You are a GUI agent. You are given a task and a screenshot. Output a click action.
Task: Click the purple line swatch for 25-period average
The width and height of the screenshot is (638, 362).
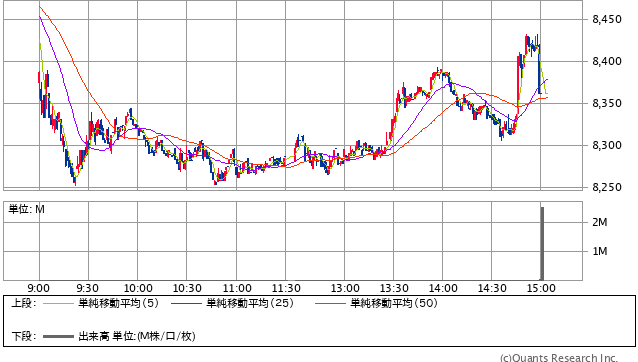click(186, 303)
